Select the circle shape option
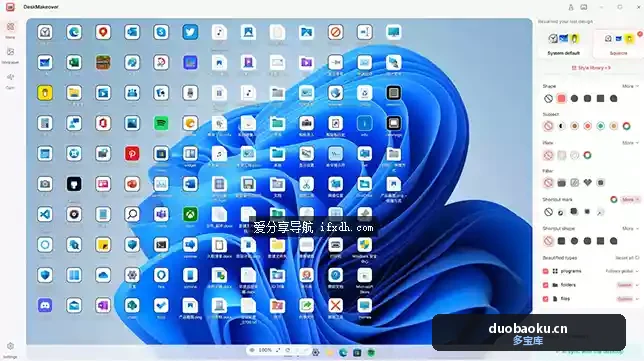This screenshot has height=361, width=644. [575, 99]
